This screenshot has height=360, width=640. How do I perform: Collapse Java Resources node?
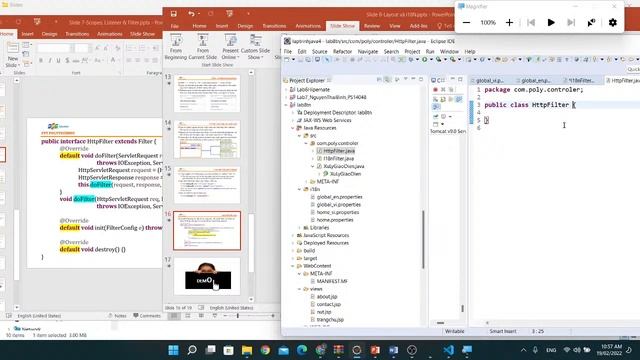click(293, 128)
